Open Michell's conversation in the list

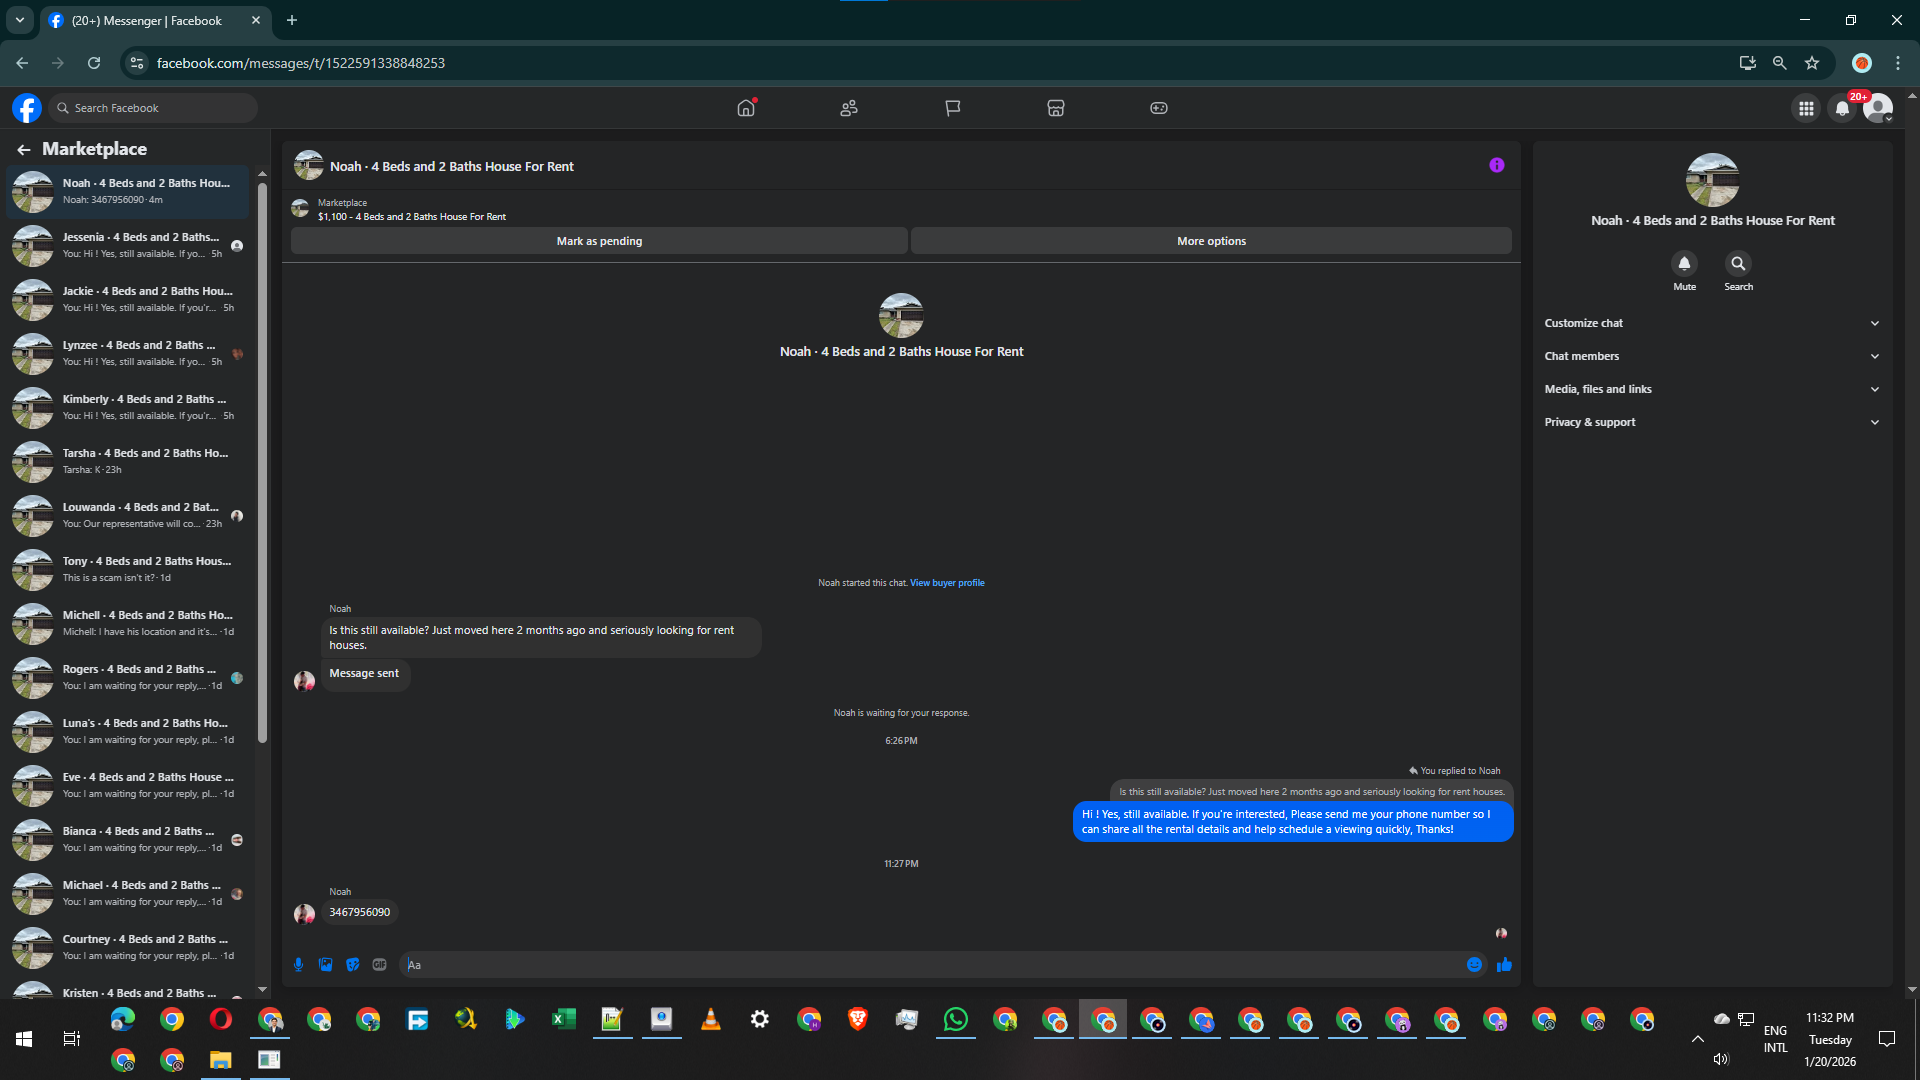[x=128, y=624]
